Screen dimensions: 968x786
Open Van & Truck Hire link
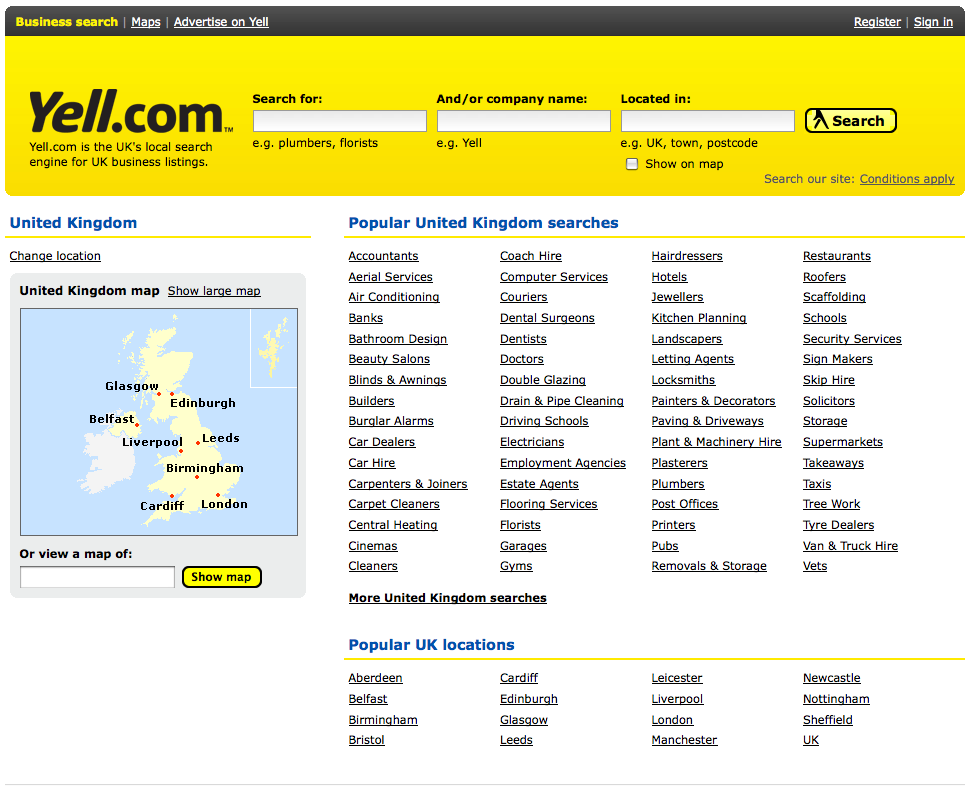(850, 546)
